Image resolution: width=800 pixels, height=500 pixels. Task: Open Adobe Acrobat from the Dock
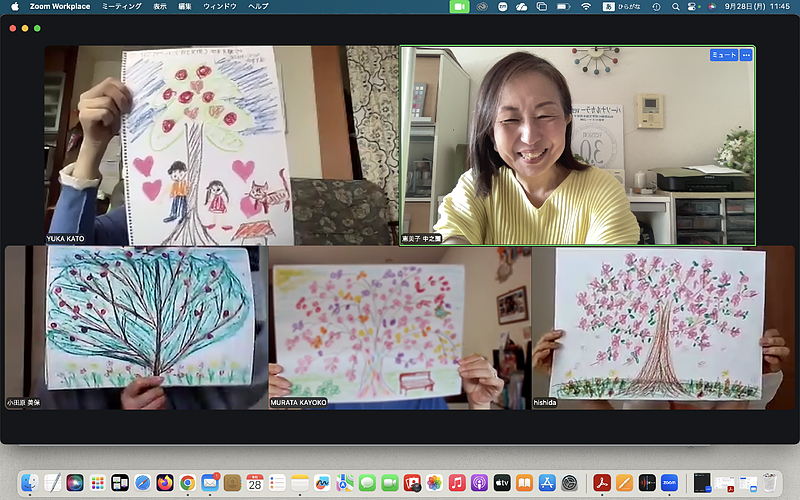click(x=602, y=482)
